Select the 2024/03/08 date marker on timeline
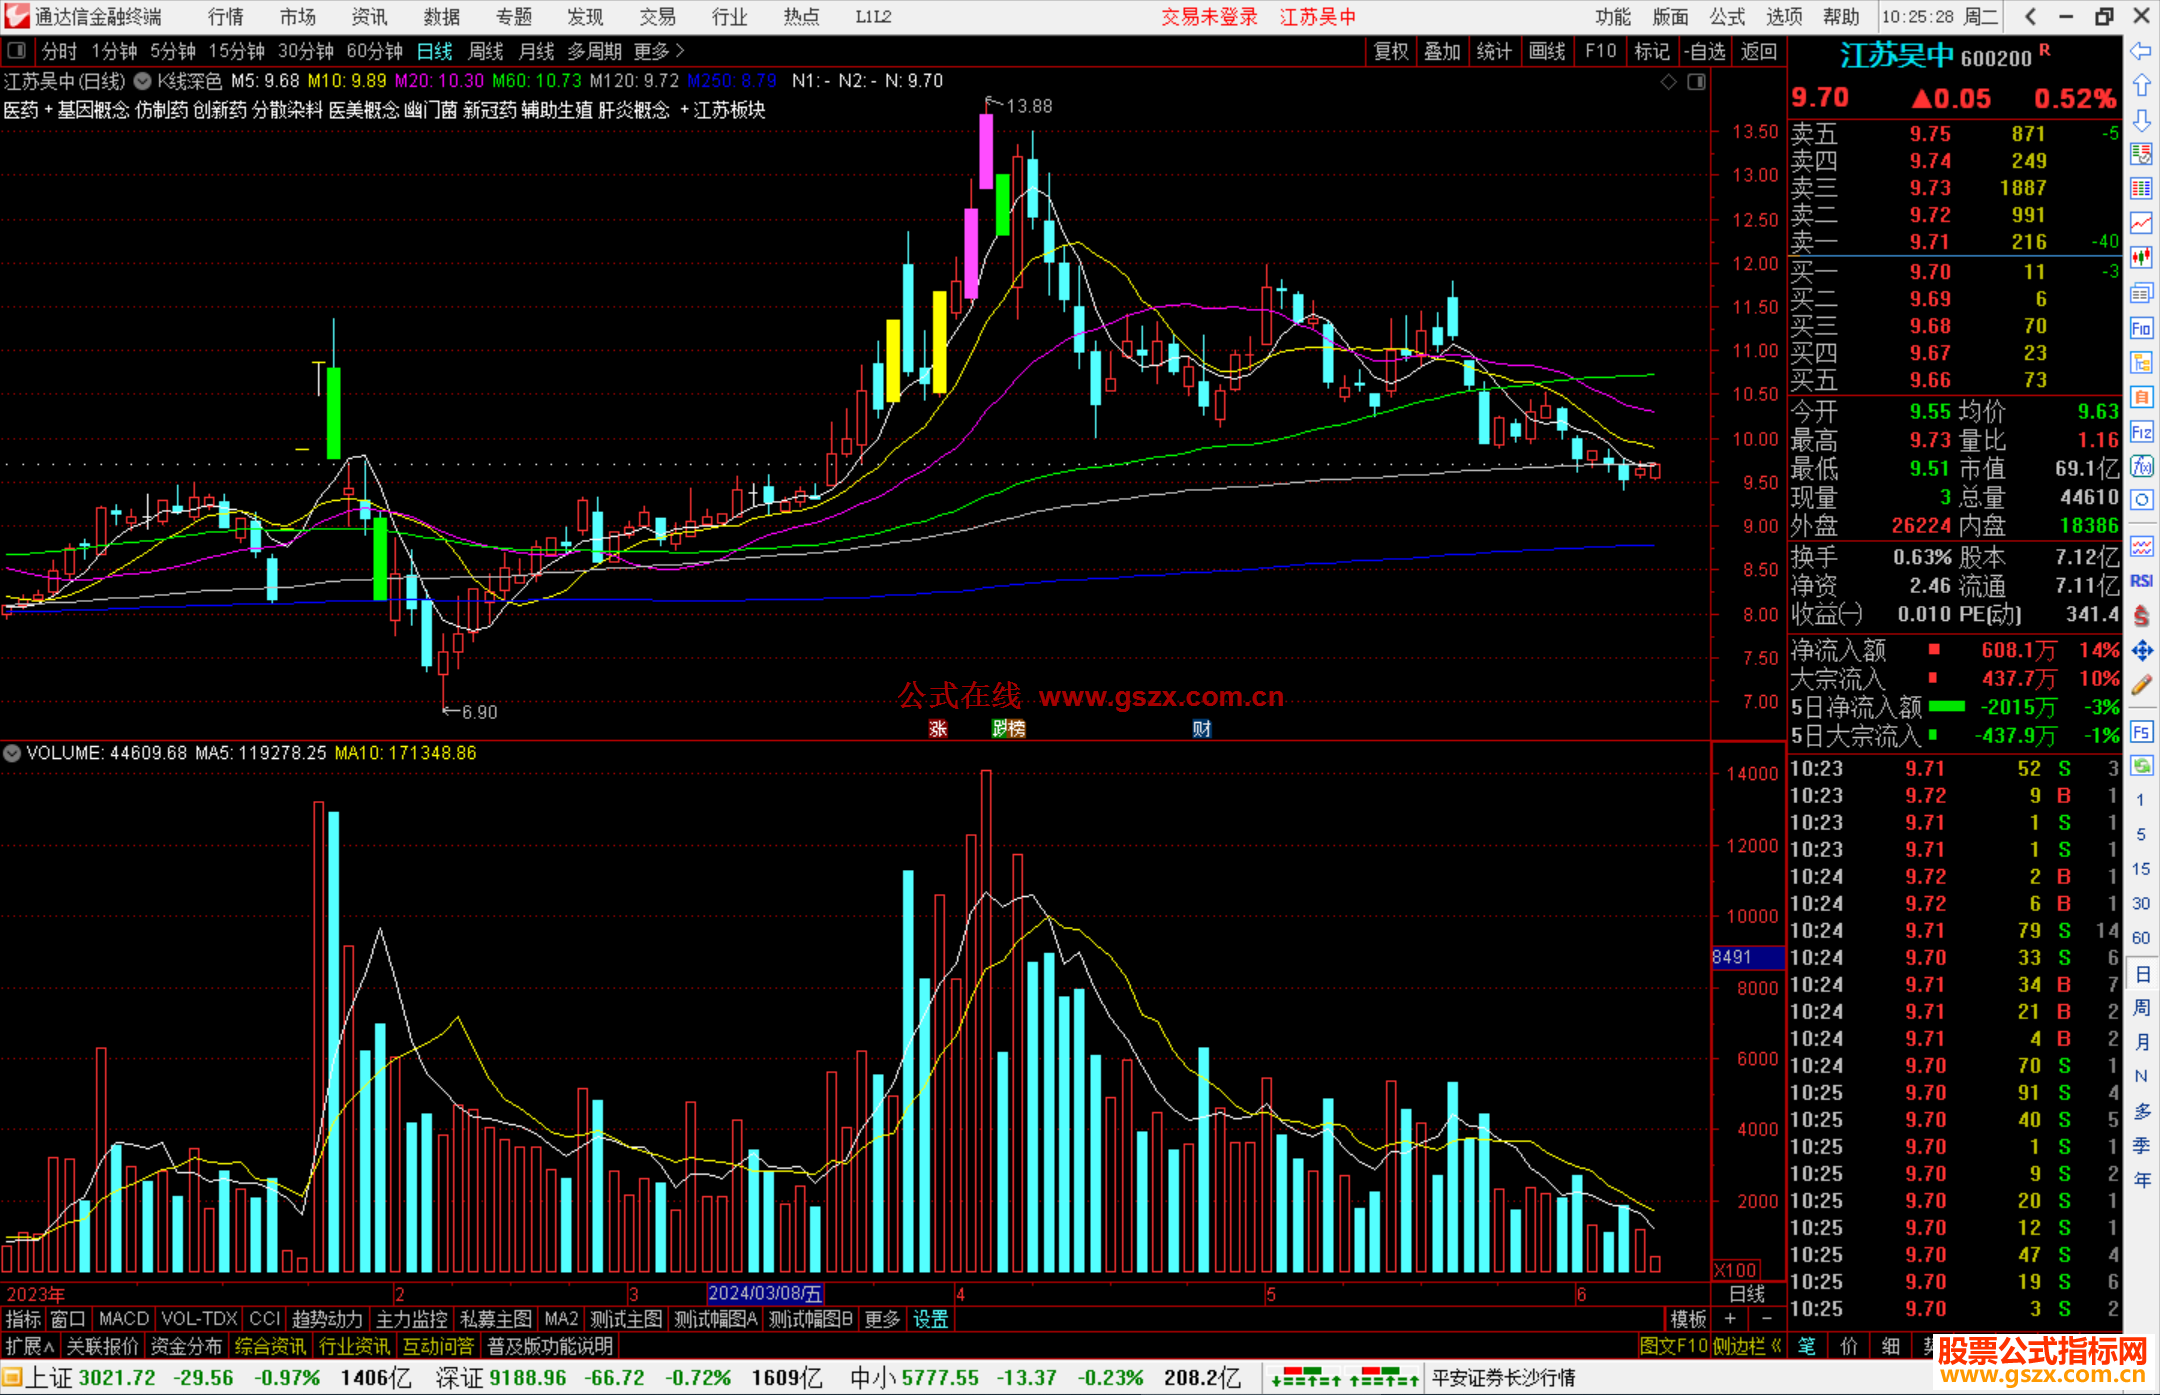 coord(765,1293)
